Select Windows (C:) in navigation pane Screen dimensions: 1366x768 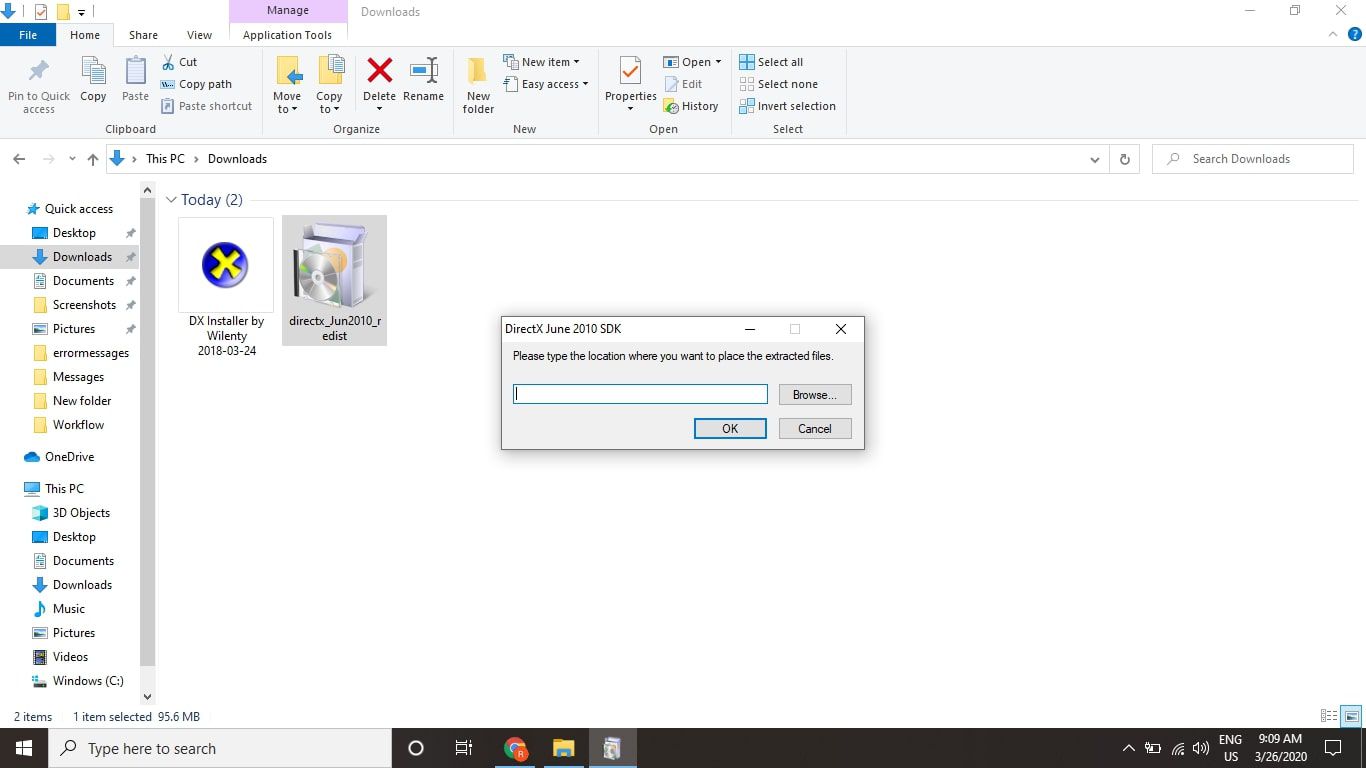coord(88,681)
